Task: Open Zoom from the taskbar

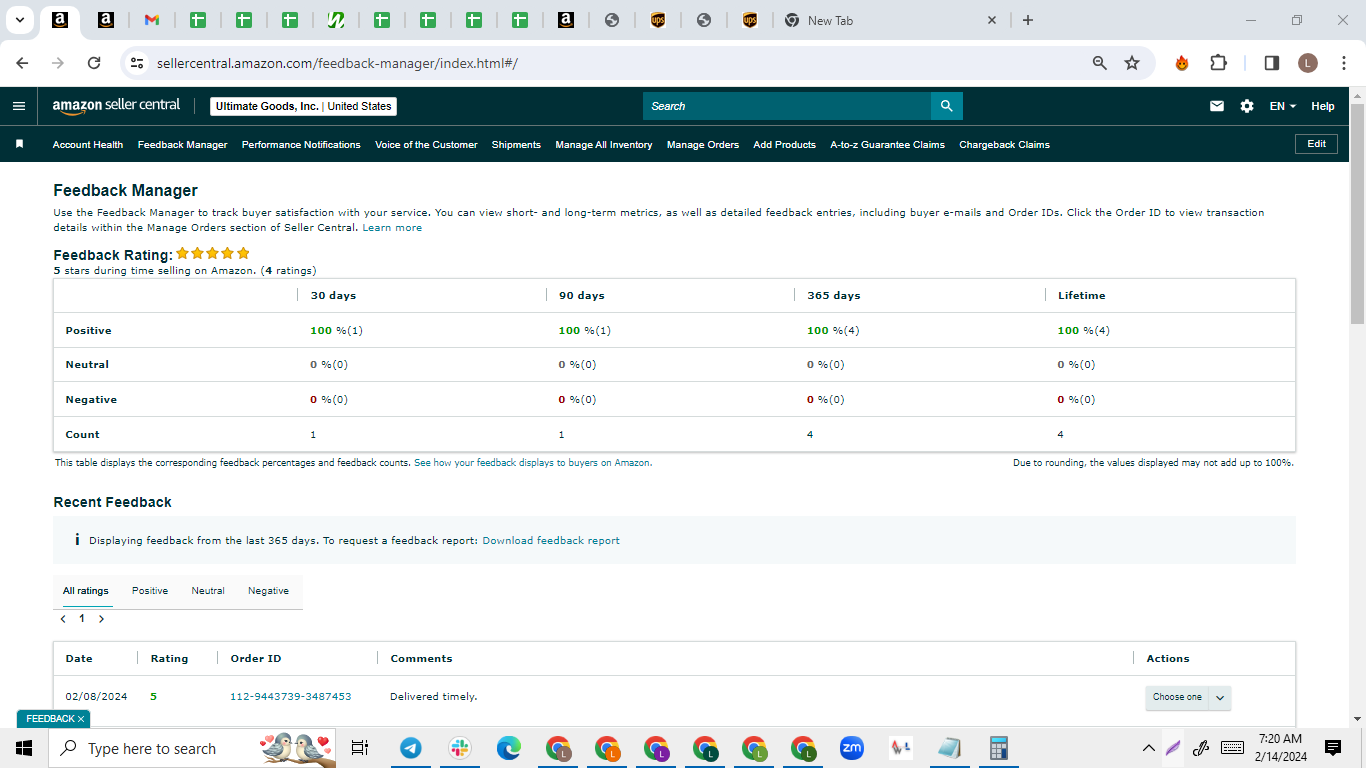Action: coord(852,748)
